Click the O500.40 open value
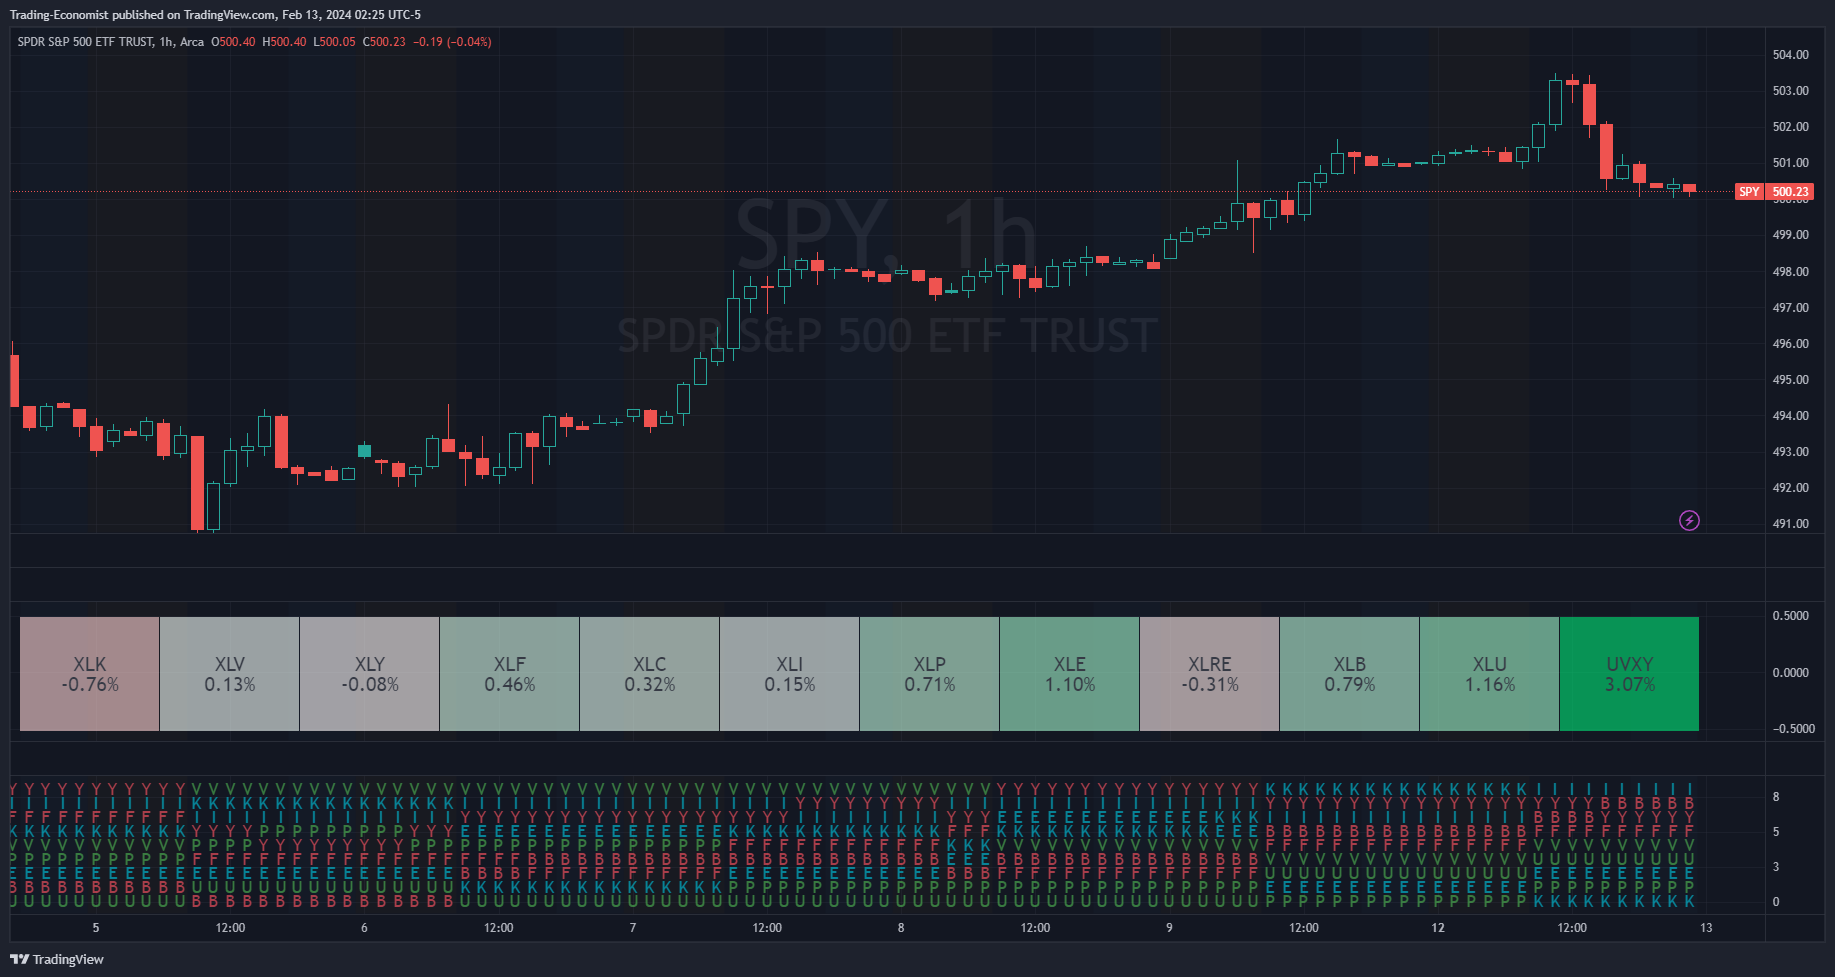The width and height of the screenshot is (1835, 977). pyautogui.click(x=233, y=42)
